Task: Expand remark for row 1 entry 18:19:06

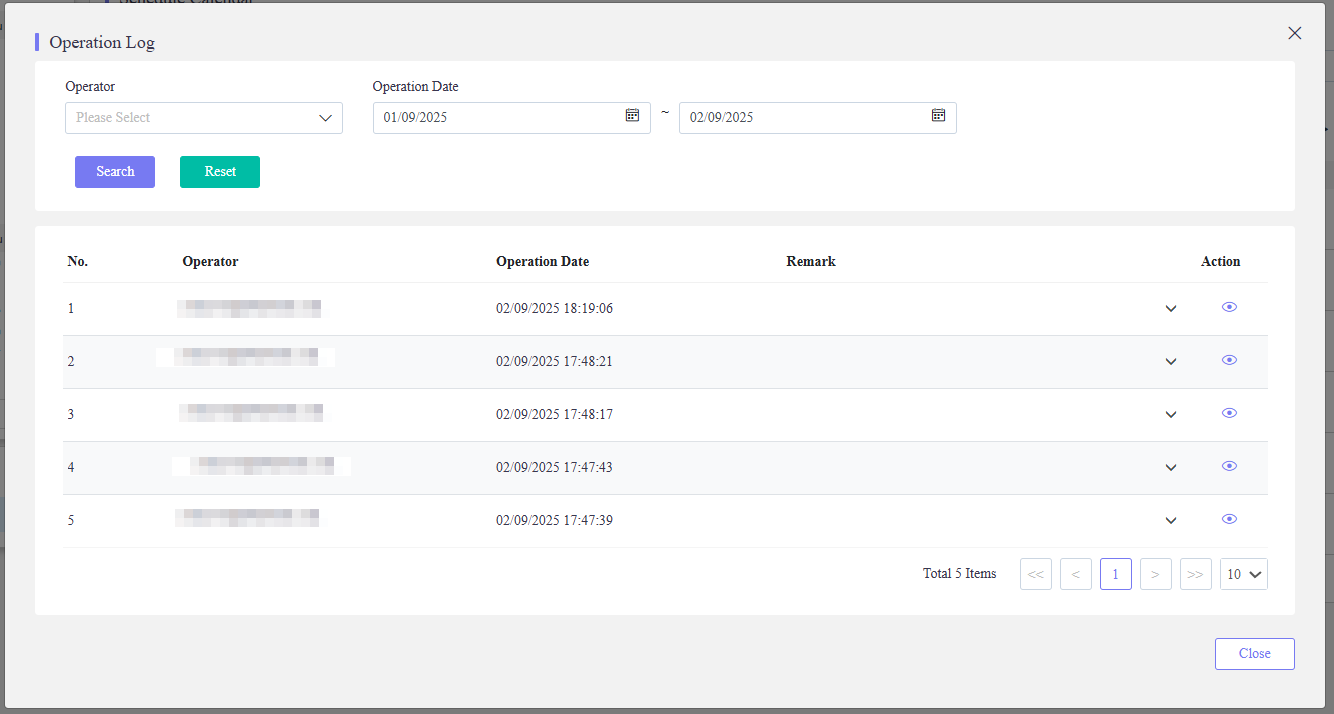Action: 1171,308
